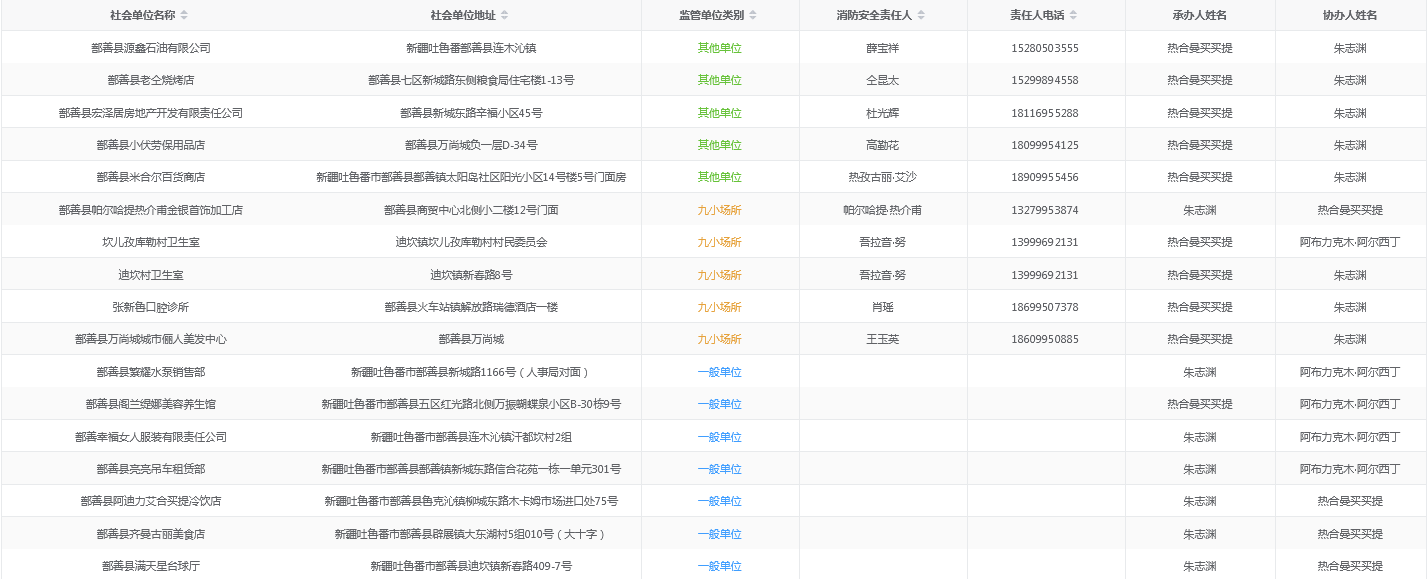The image size is (1427, 579).
Task: Click 一般单位 tag in 鄯善县满天星台球厅 row
Action: [x=719, y=566]
